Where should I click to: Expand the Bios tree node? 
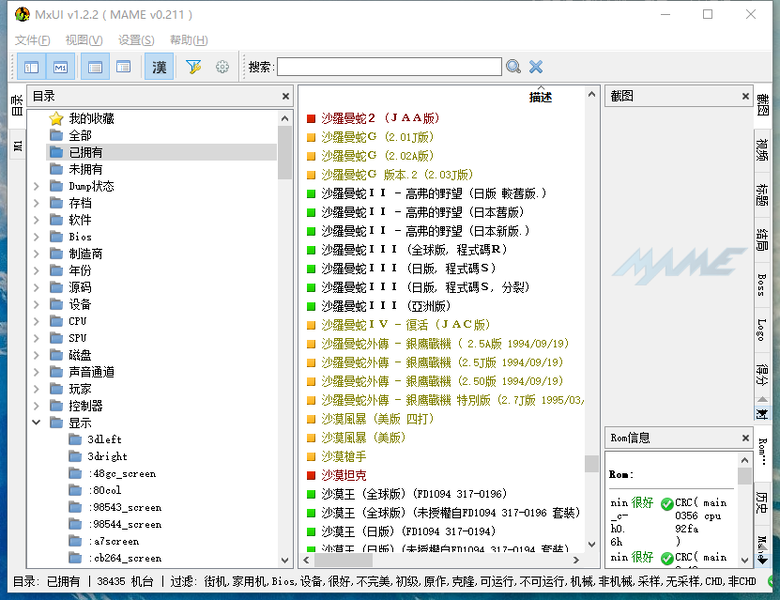(36, 237)
